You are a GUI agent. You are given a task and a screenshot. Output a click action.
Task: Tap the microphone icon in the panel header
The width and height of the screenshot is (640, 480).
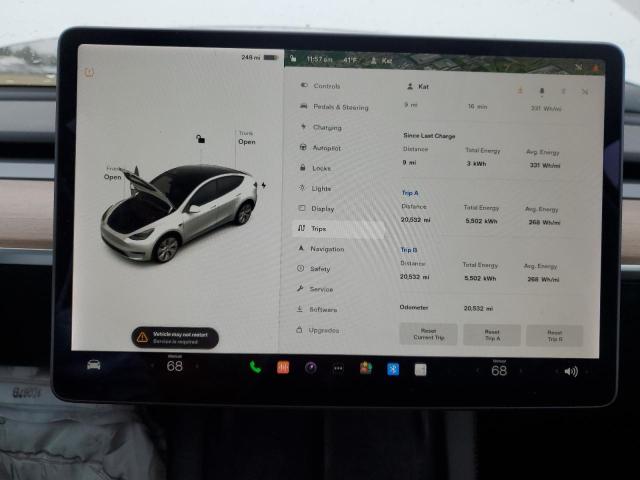point(542,91)
